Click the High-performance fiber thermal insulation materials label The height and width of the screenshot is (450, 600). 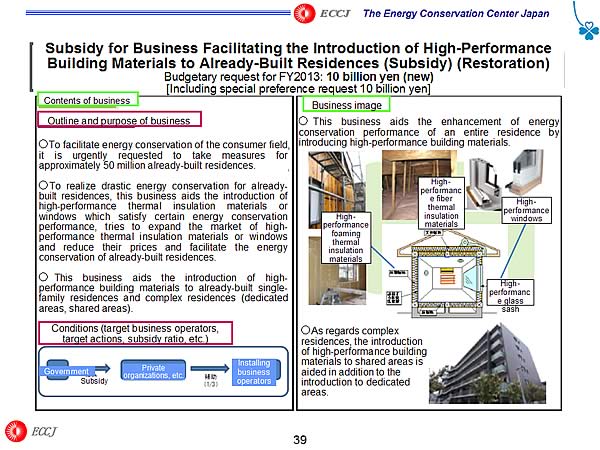[x=441, y=203]
